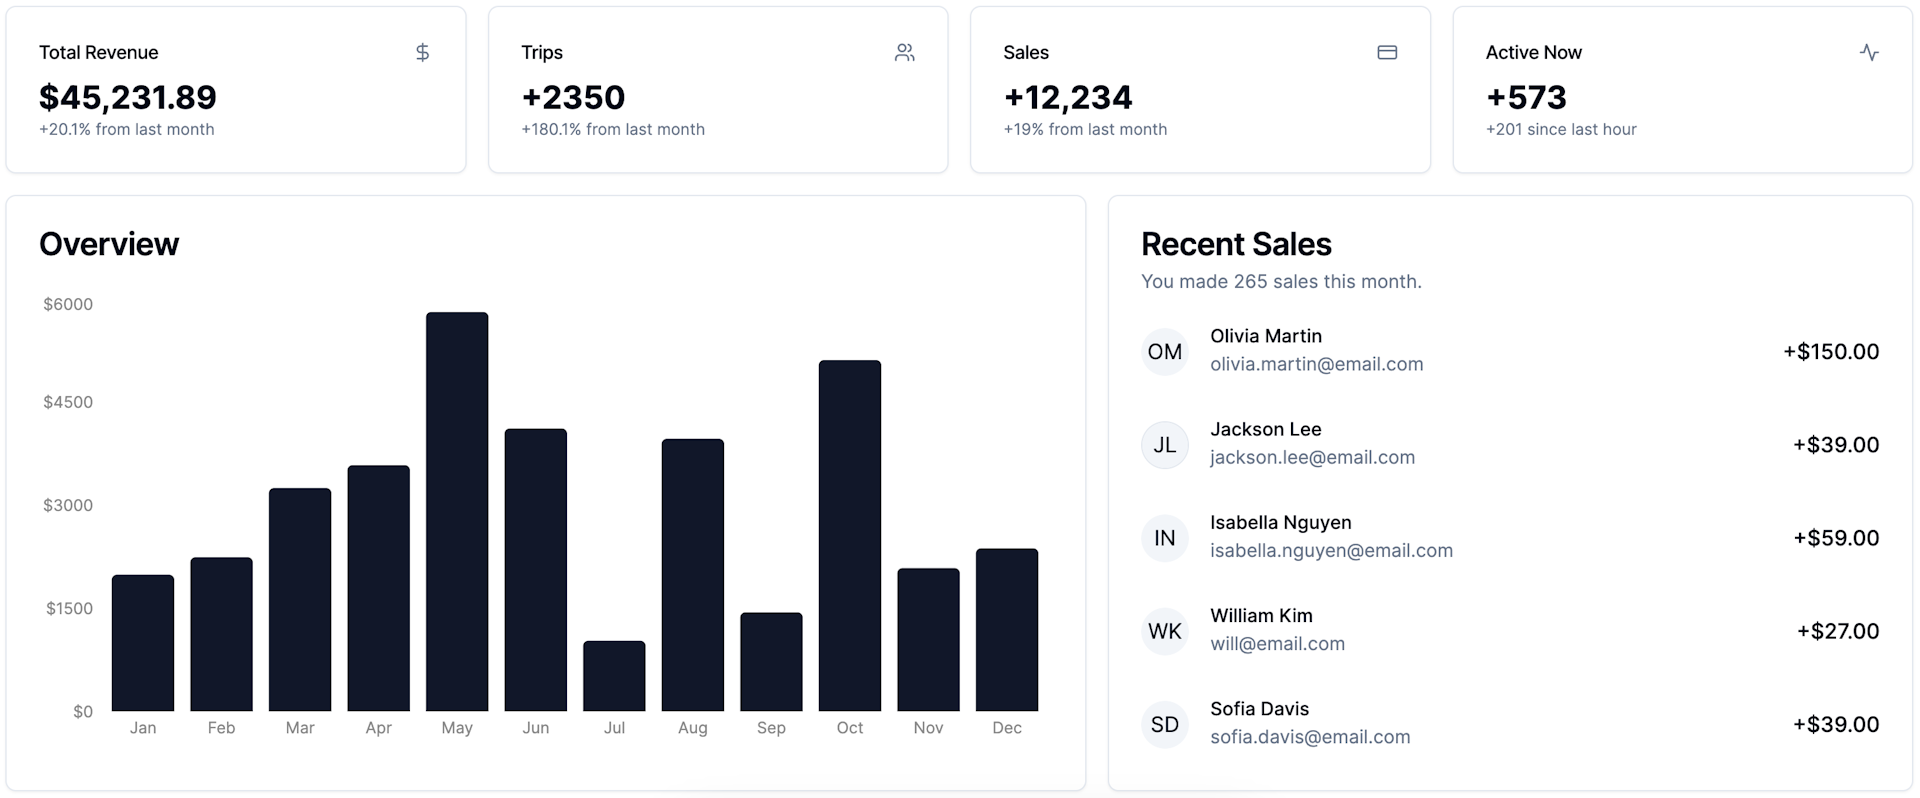Click the Oct x-axis label
The height and width of the screenshot is (798, 1920).
[x=850, y=728]
